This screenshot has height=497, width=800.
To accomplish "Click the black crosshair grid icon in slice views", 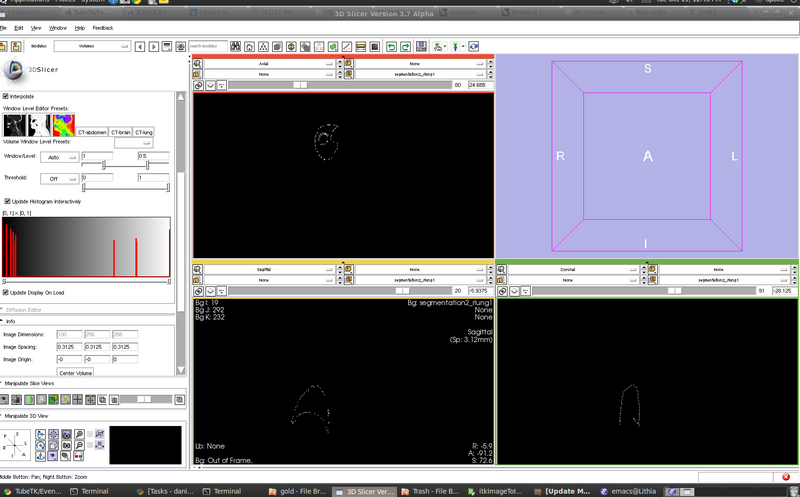I will pos(78,400).
